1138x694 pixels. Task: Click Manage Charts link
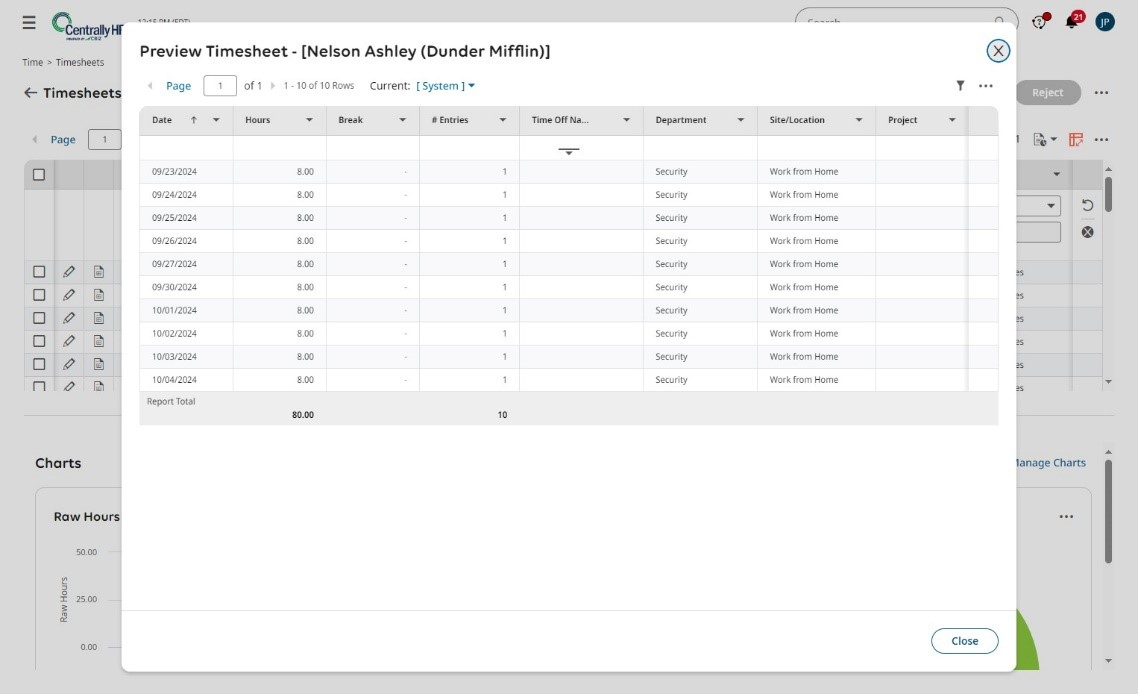pyautogui.click(x=1050, y=463)
